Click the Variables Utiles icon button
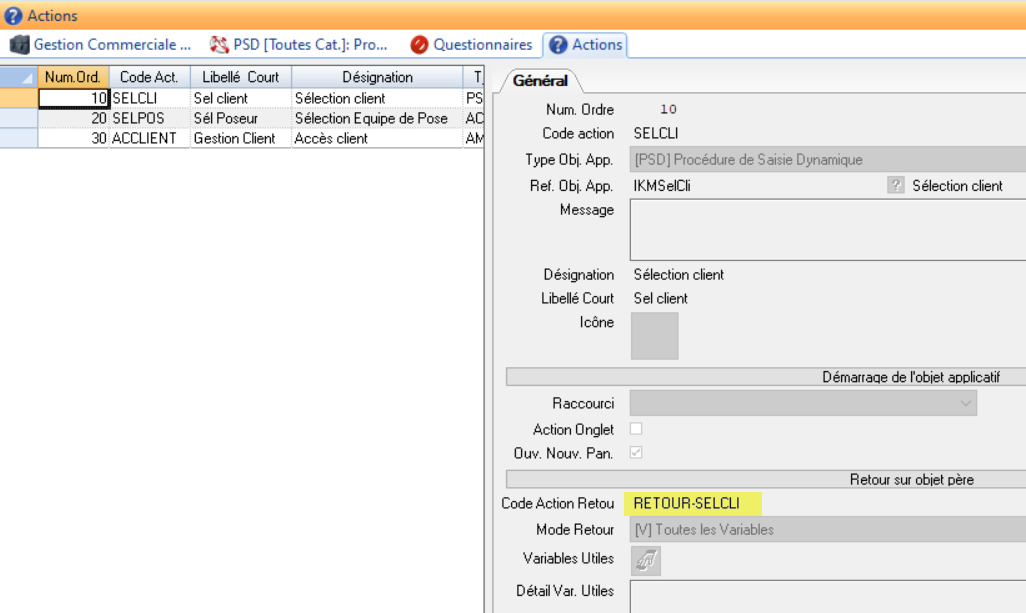Image resolution: width=1026 pixels, height=613 pixels. [645, 561]
